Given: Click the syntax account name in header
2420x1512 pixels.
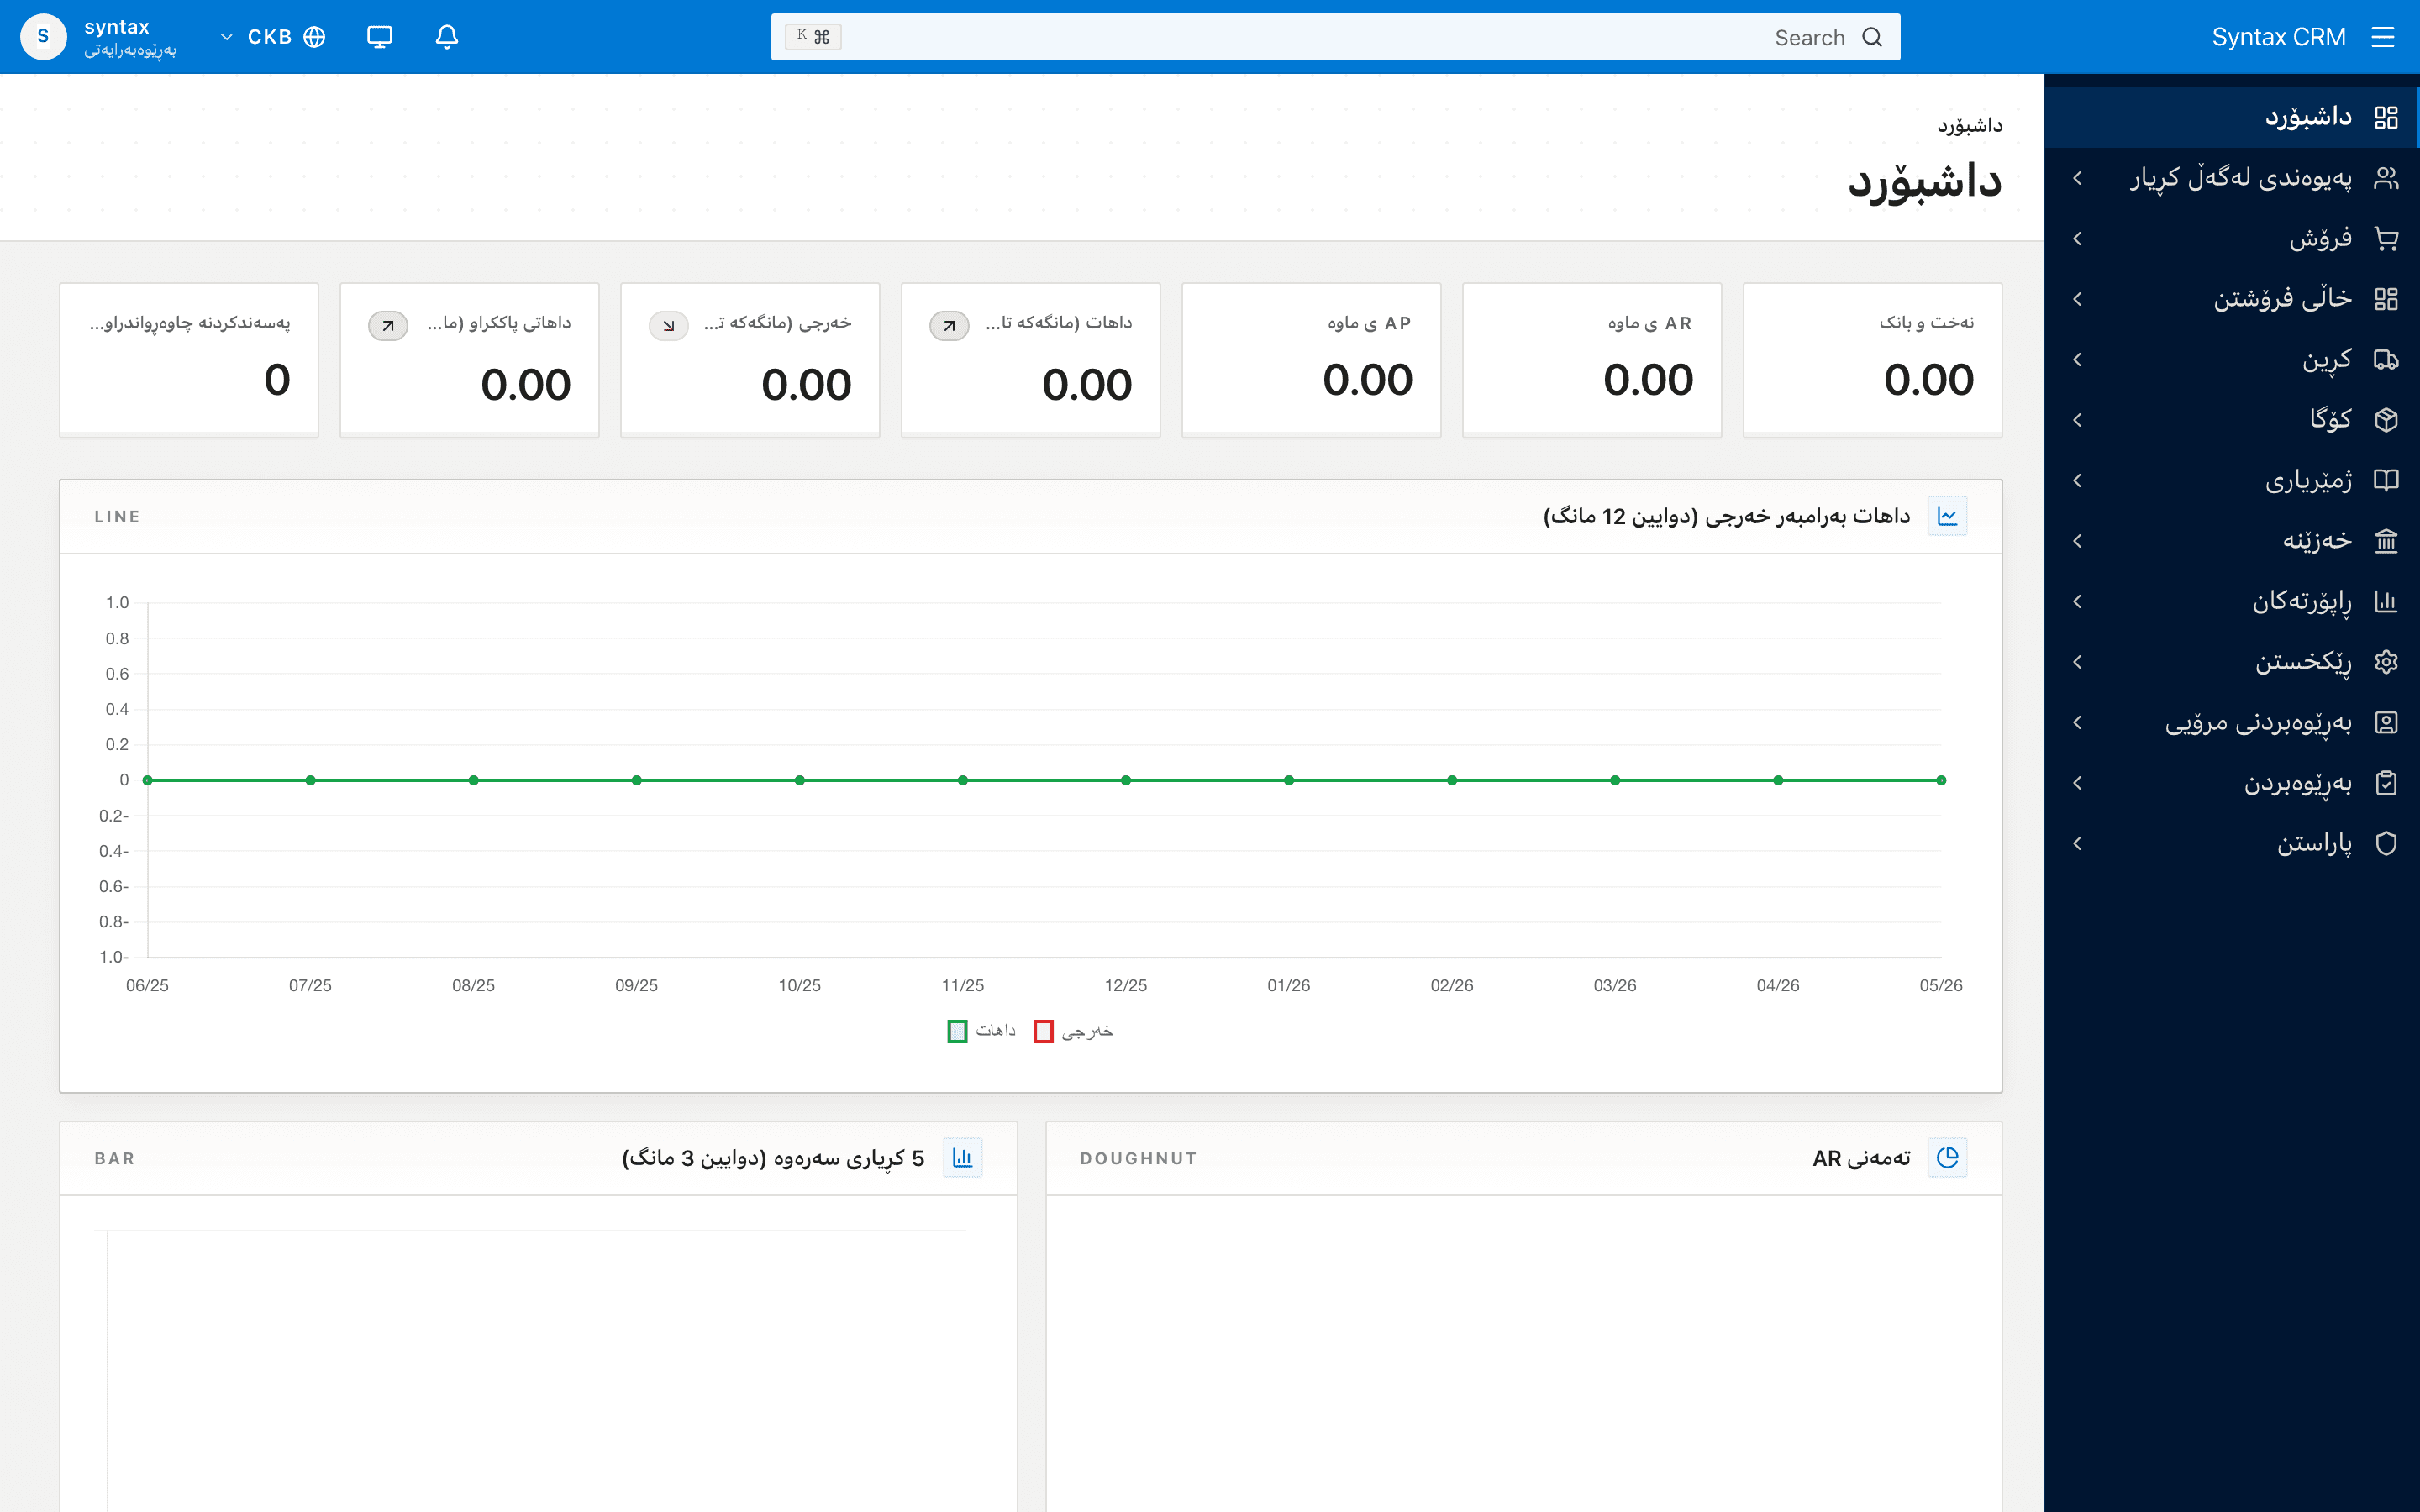Looking at the screenshot, I should tap(117, 27).
